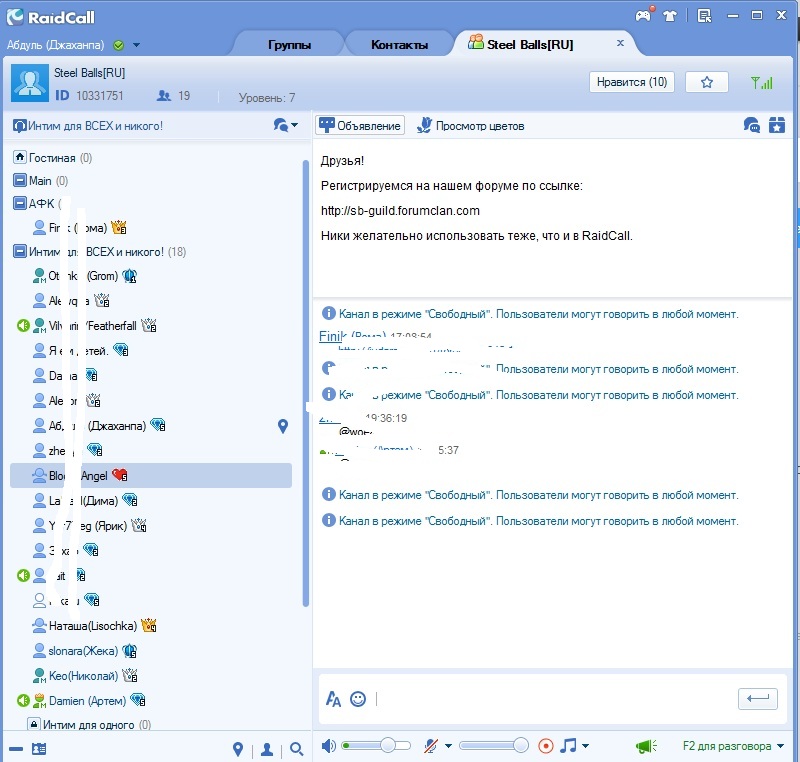Click the red heart badge beside Angel
800x762 pixels.
[119, 475]
